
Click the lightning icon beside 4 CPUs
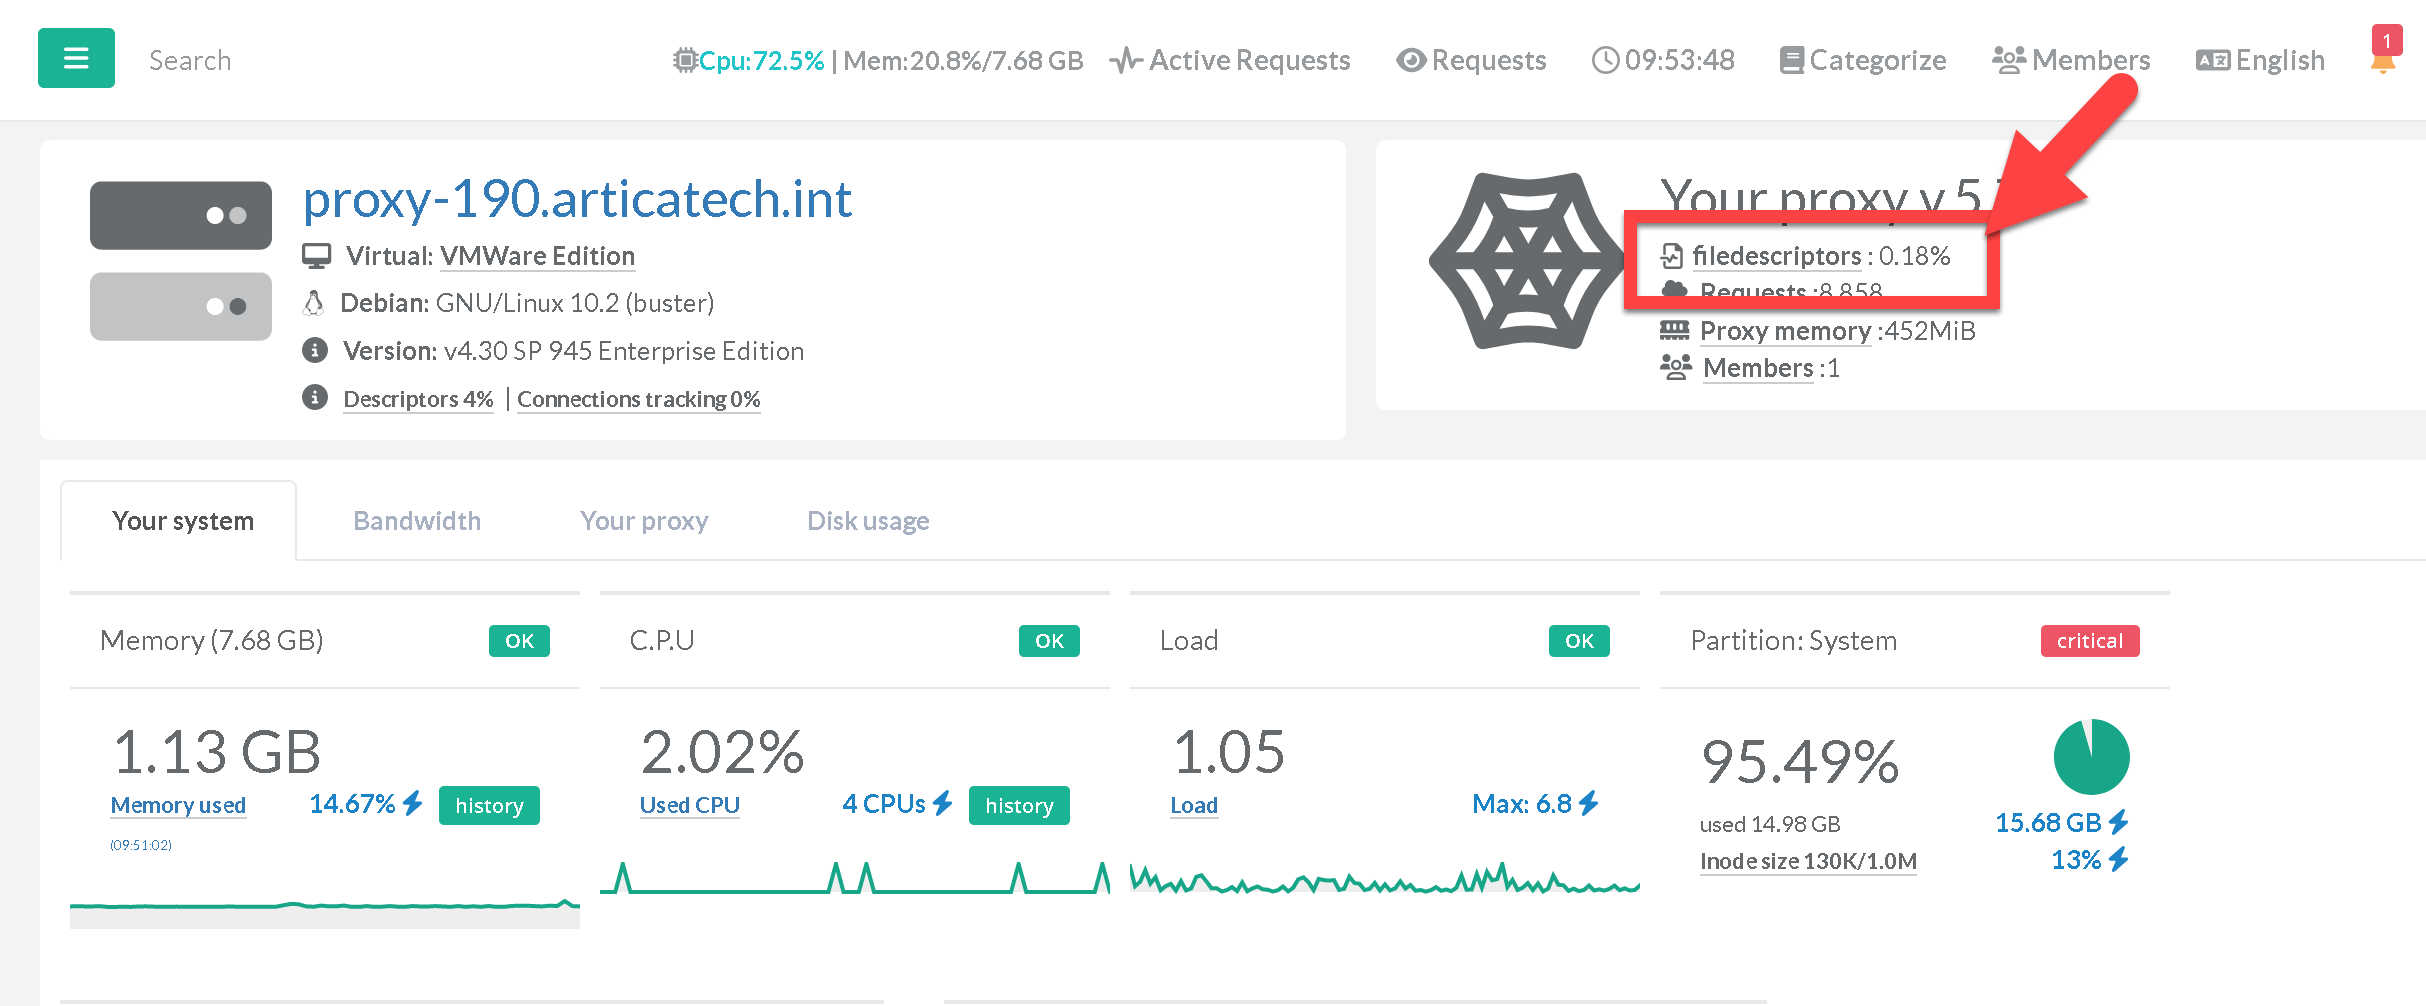[x=942, y=804]
